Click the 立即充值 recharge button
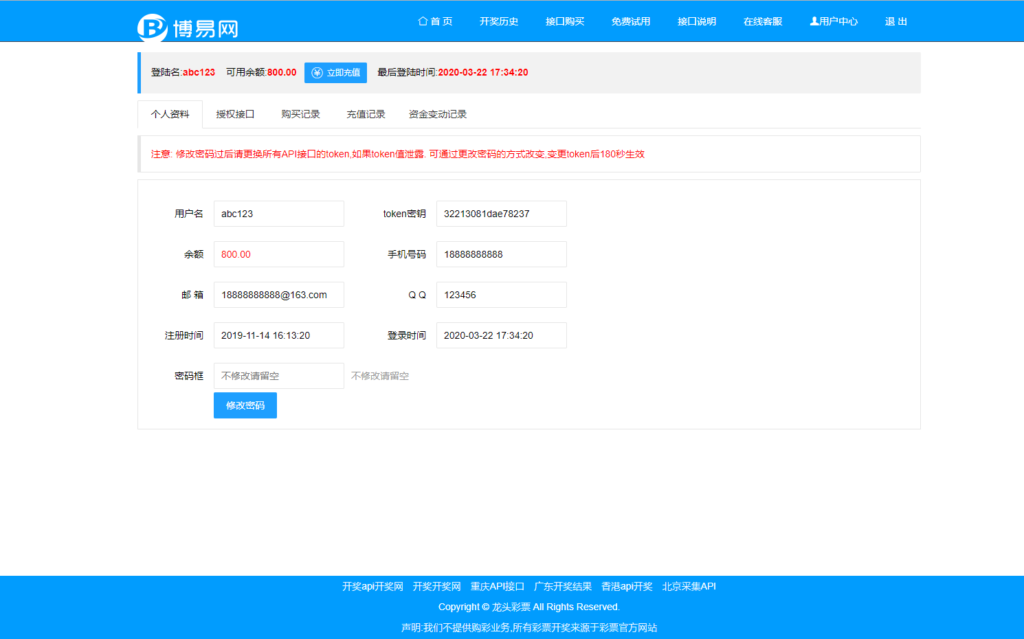 tap(335, 72)
